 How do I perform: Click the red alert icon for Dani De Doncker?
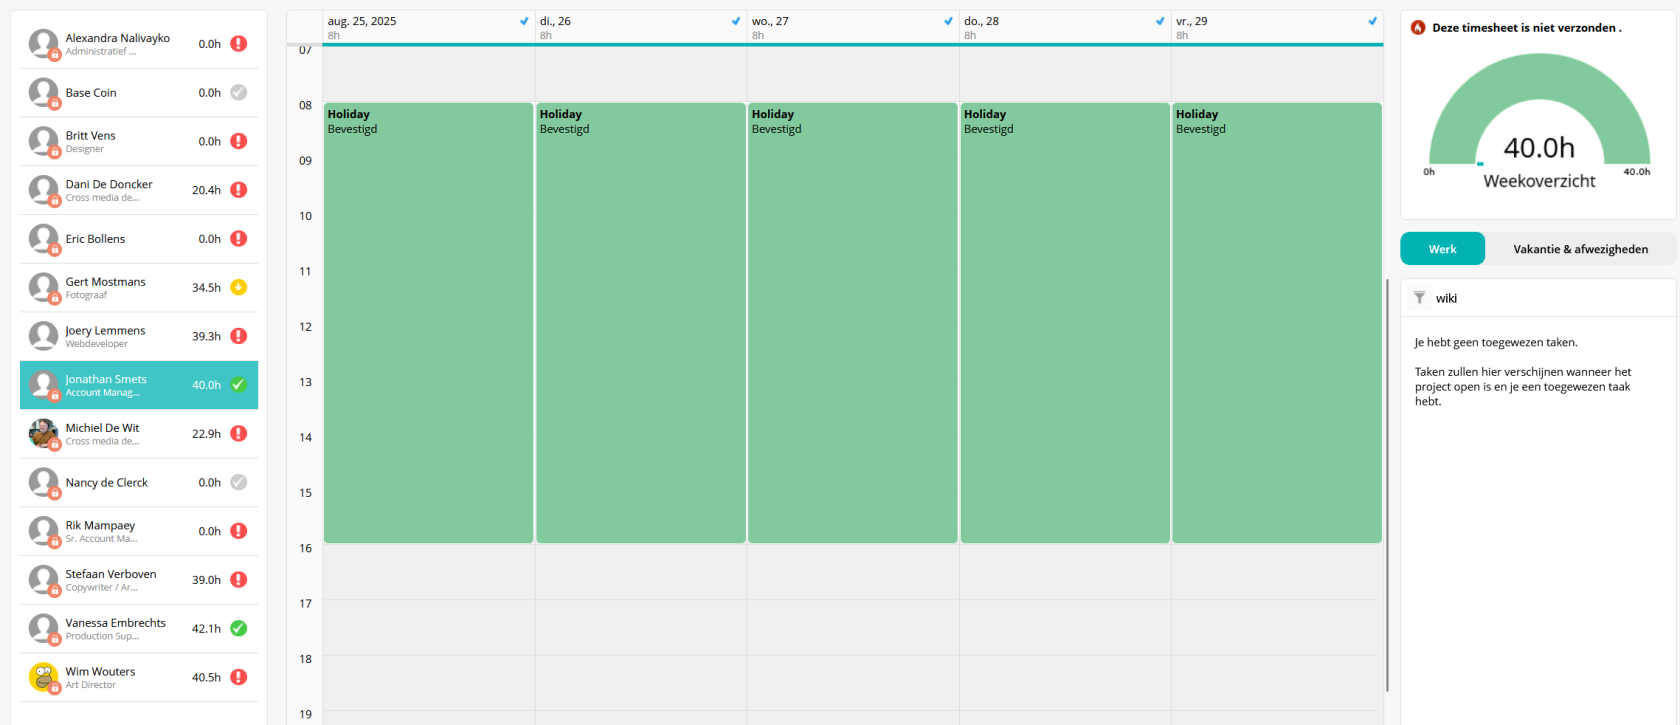pyautogui.click(x=238, y=190)
